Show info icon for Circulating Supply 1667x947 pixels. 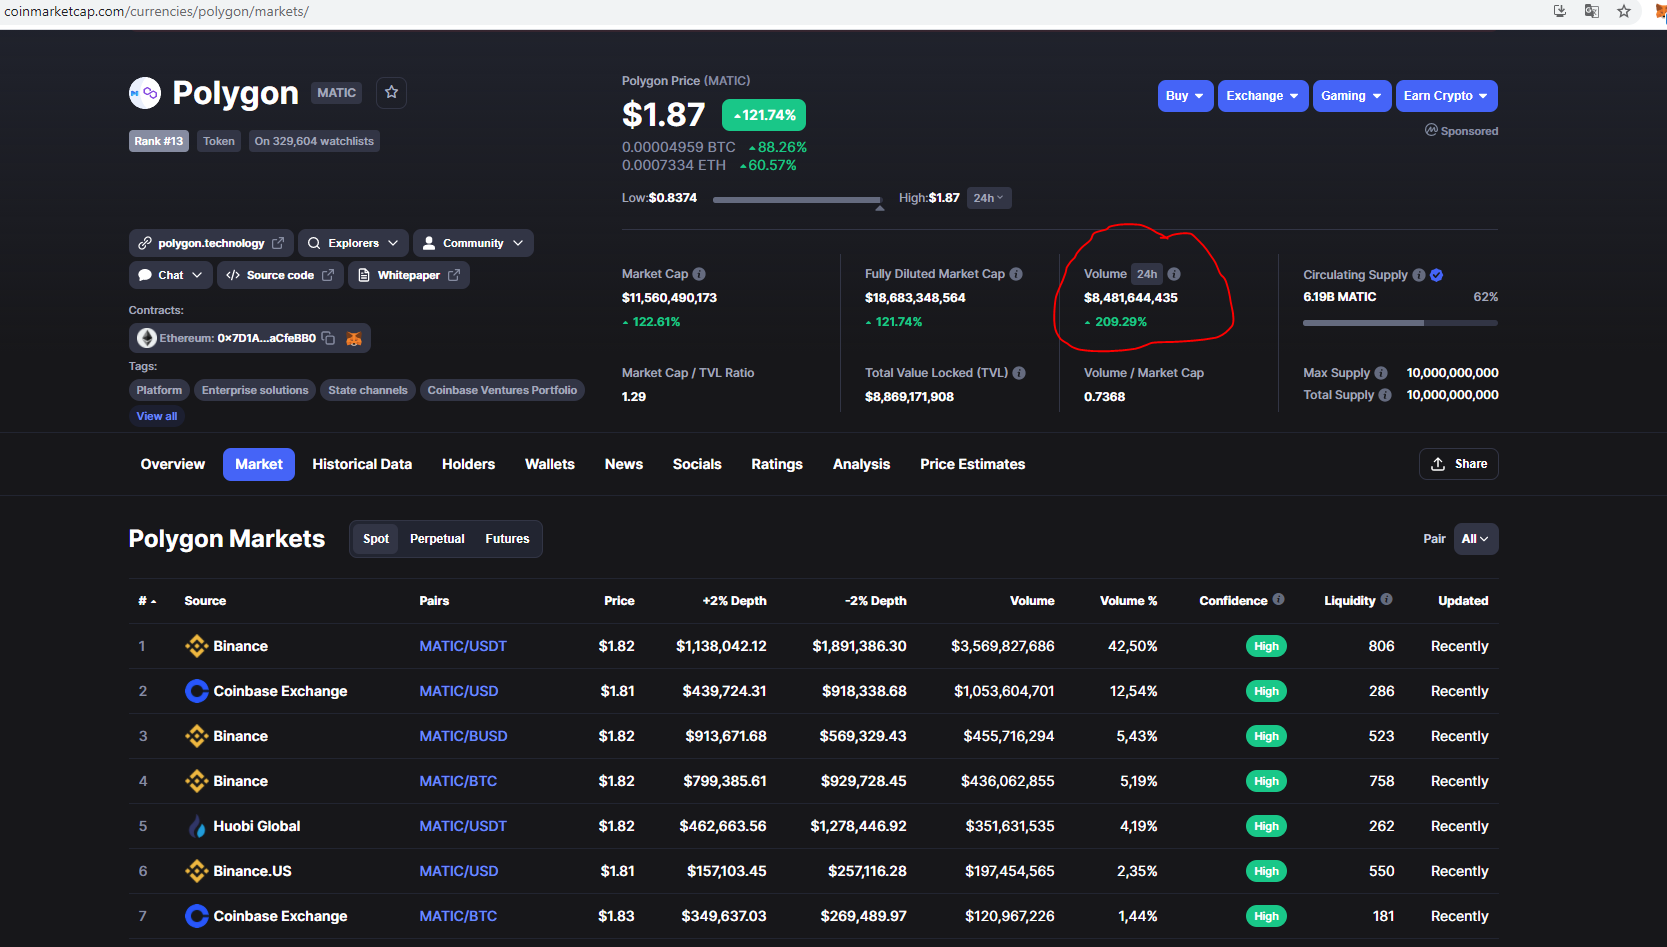click(x=1418, y=275)
